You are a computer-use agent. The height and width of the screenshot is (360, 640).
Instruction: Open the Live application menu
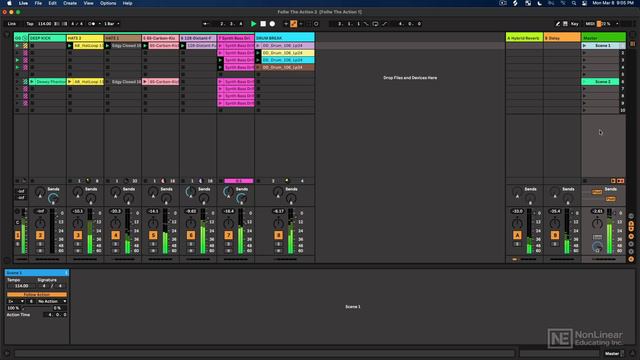(x=23, y=3)
